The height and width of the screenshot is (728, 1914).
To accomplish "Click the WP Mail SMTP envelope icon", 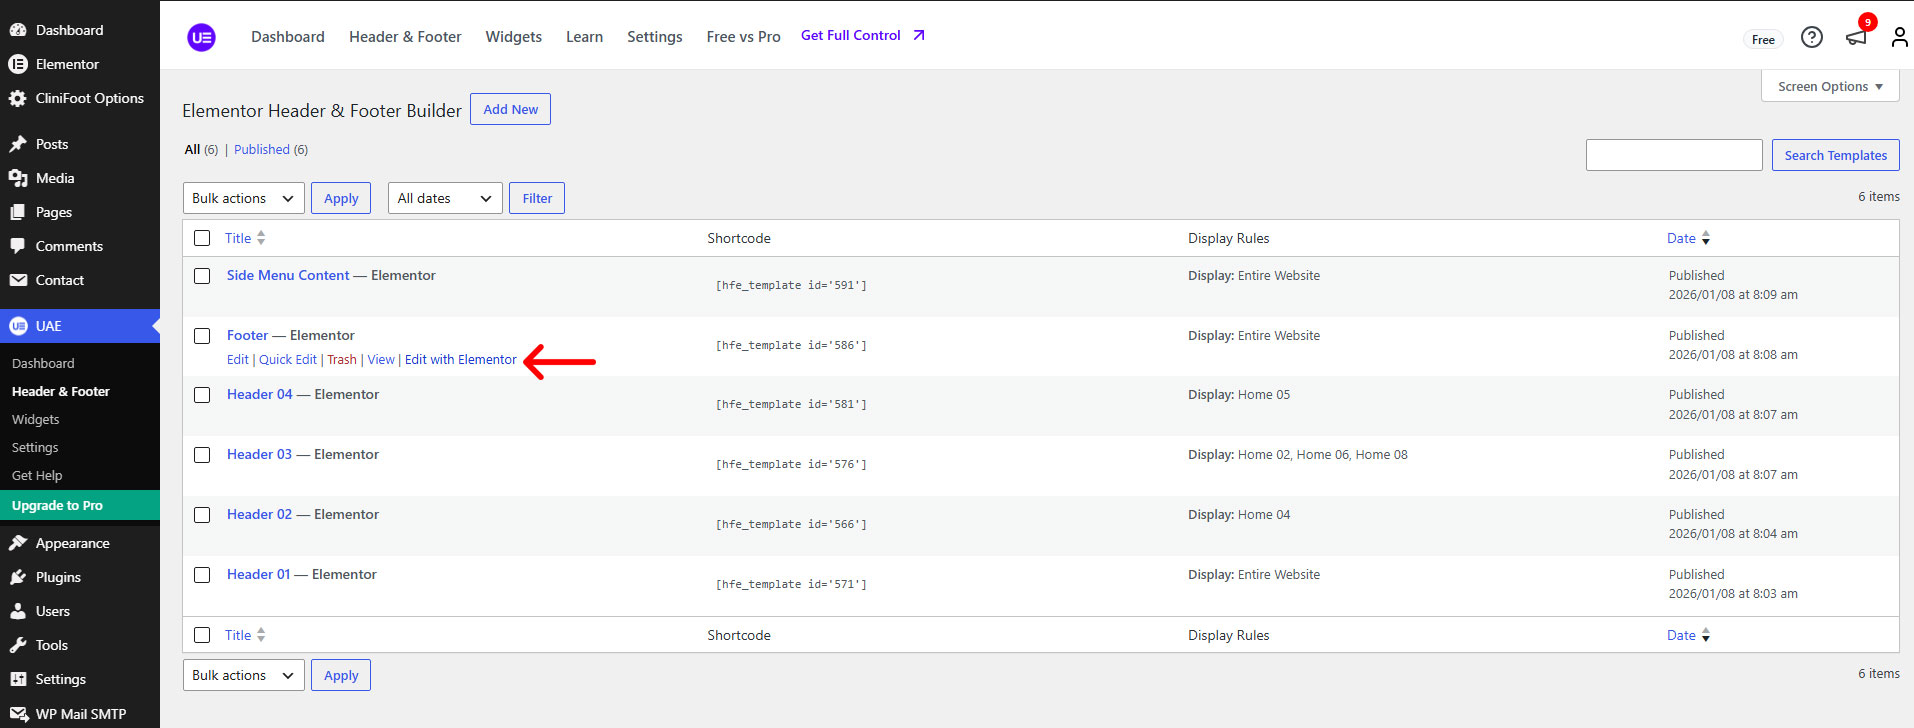I will 18,714.
